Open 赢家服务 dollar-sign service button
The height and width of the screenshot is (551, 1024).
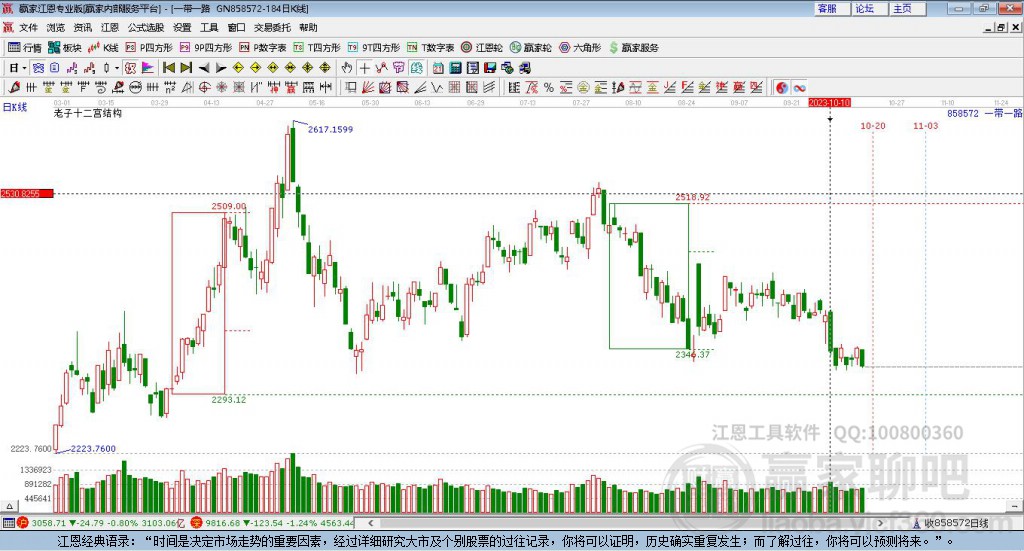(633, 48)
